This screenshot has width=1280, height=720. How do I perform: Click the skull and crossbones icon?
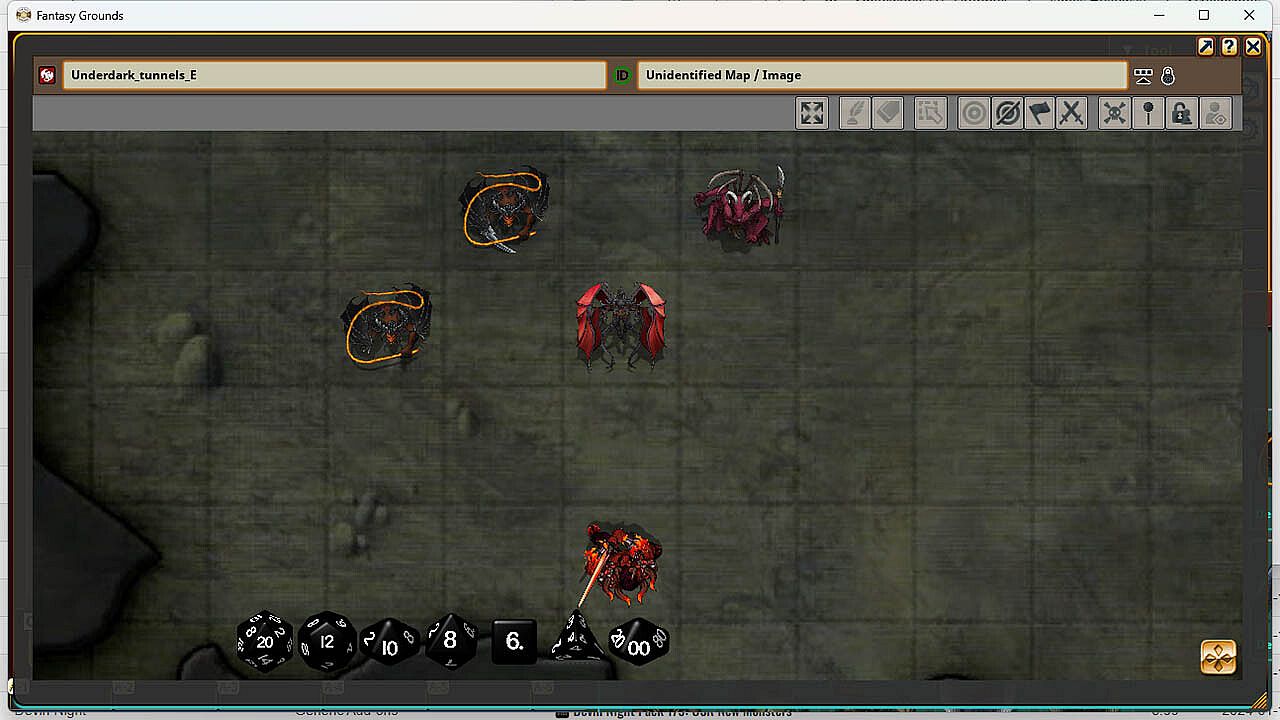click(1114, 113)
